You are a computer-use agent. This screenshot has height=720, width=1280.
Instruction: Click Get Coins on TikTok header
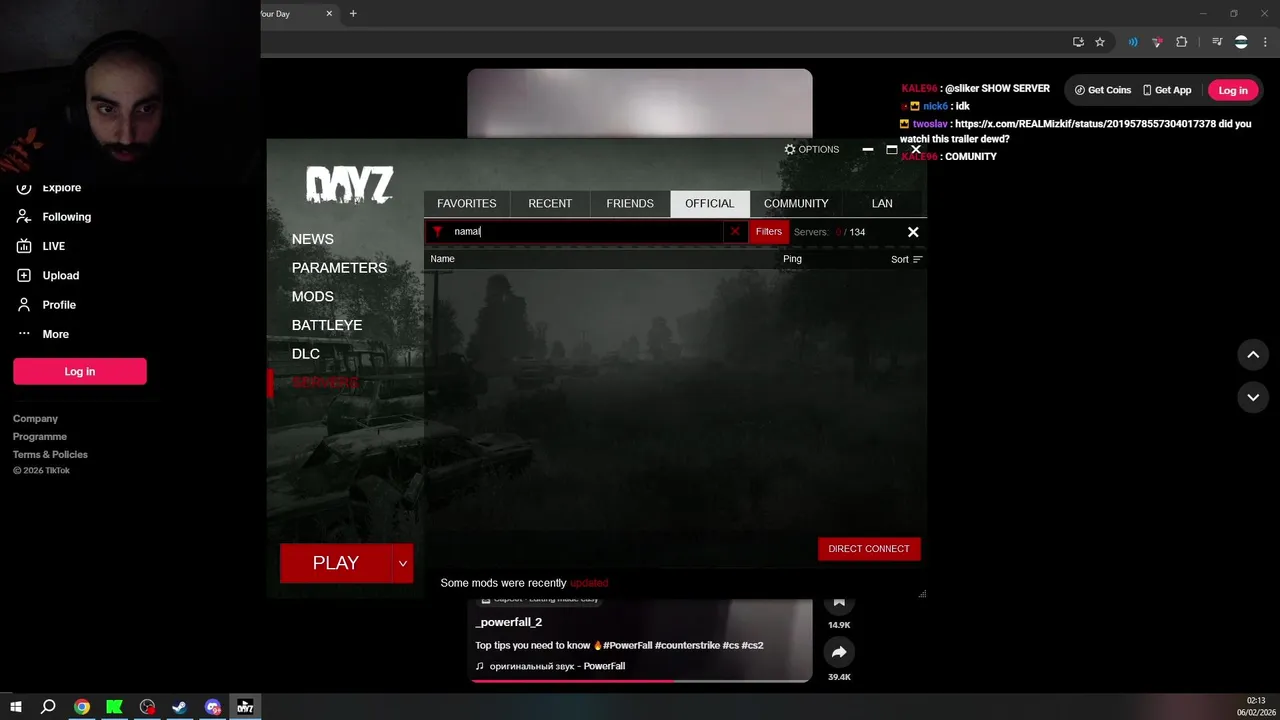pyautogui.click(x=1103, y=90)
